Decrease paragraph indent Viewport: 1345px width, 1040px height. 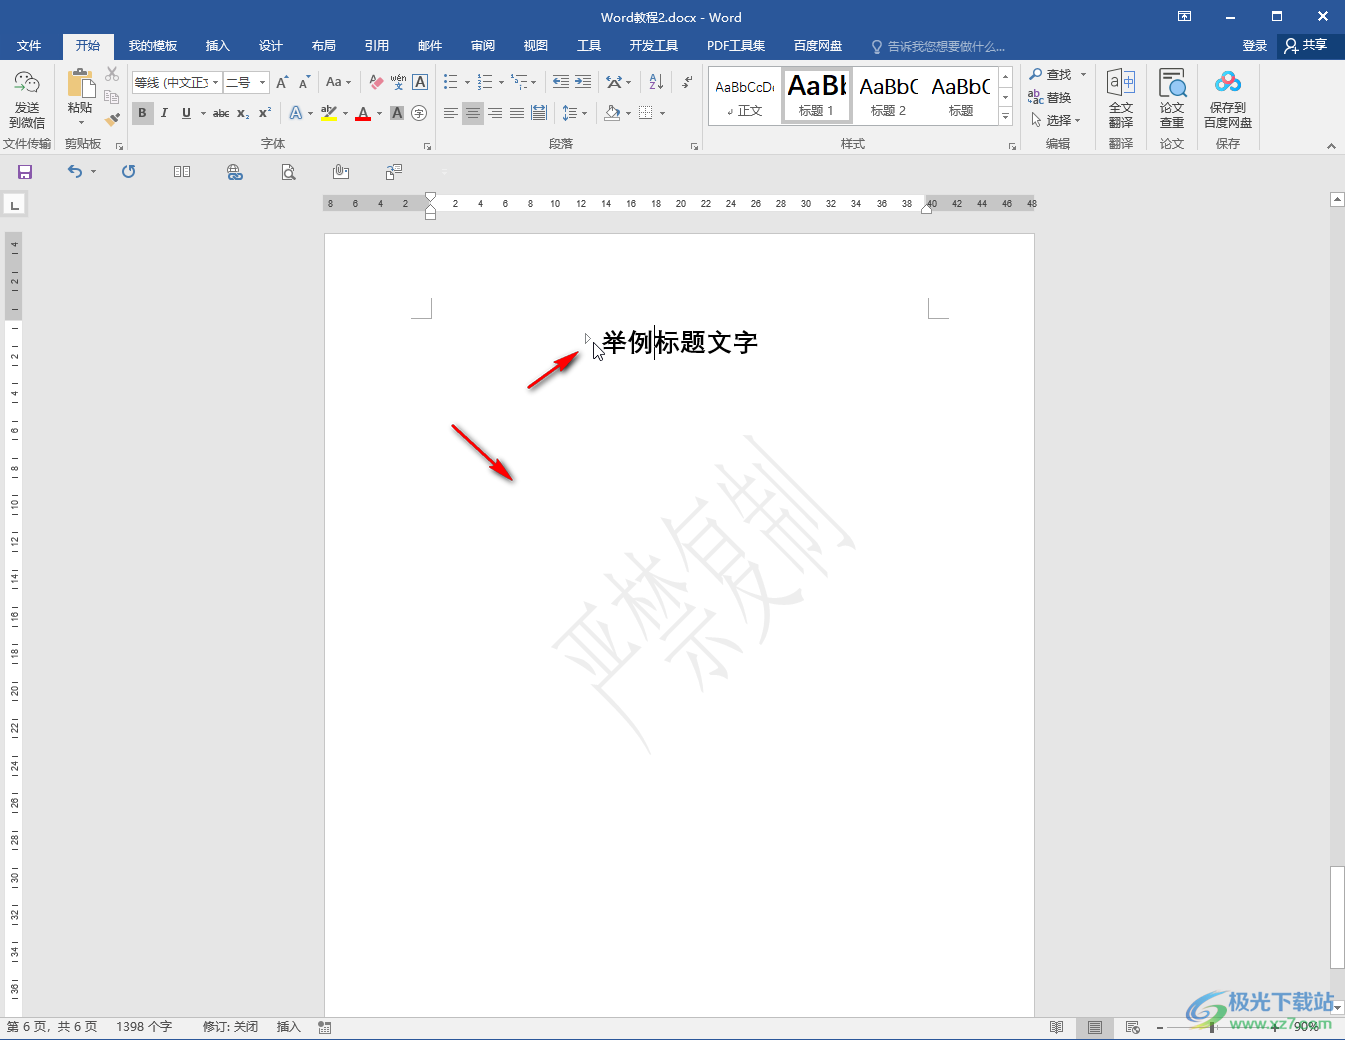click(561, 82)
